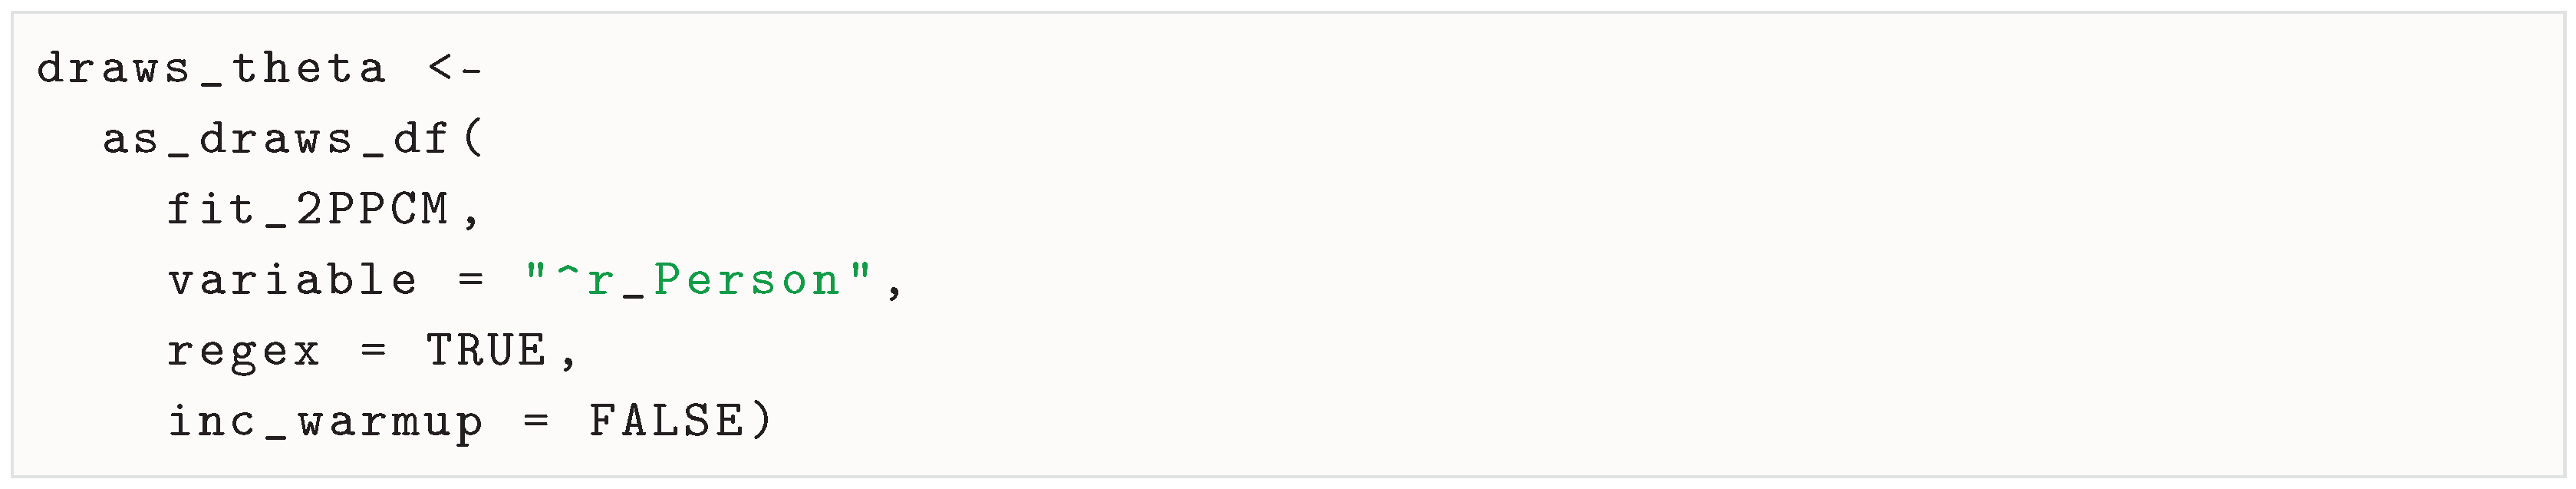Click the green r_Person string text
This screenshot has height=489, width=2576.
714,281
